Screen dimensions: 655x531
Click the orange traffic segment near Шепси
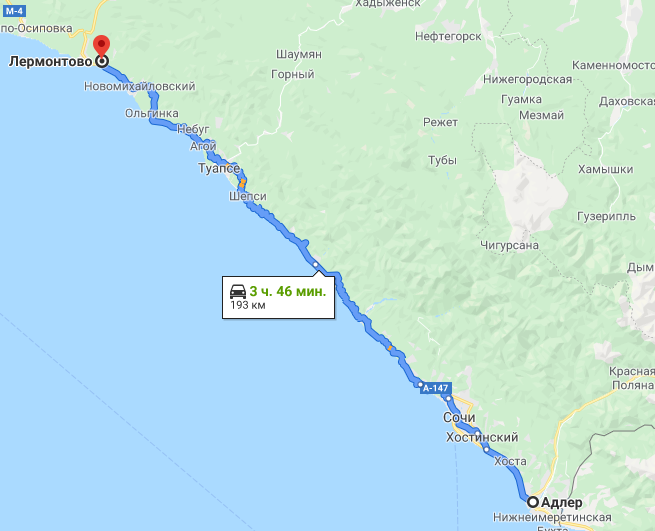(x=242, y=183)
